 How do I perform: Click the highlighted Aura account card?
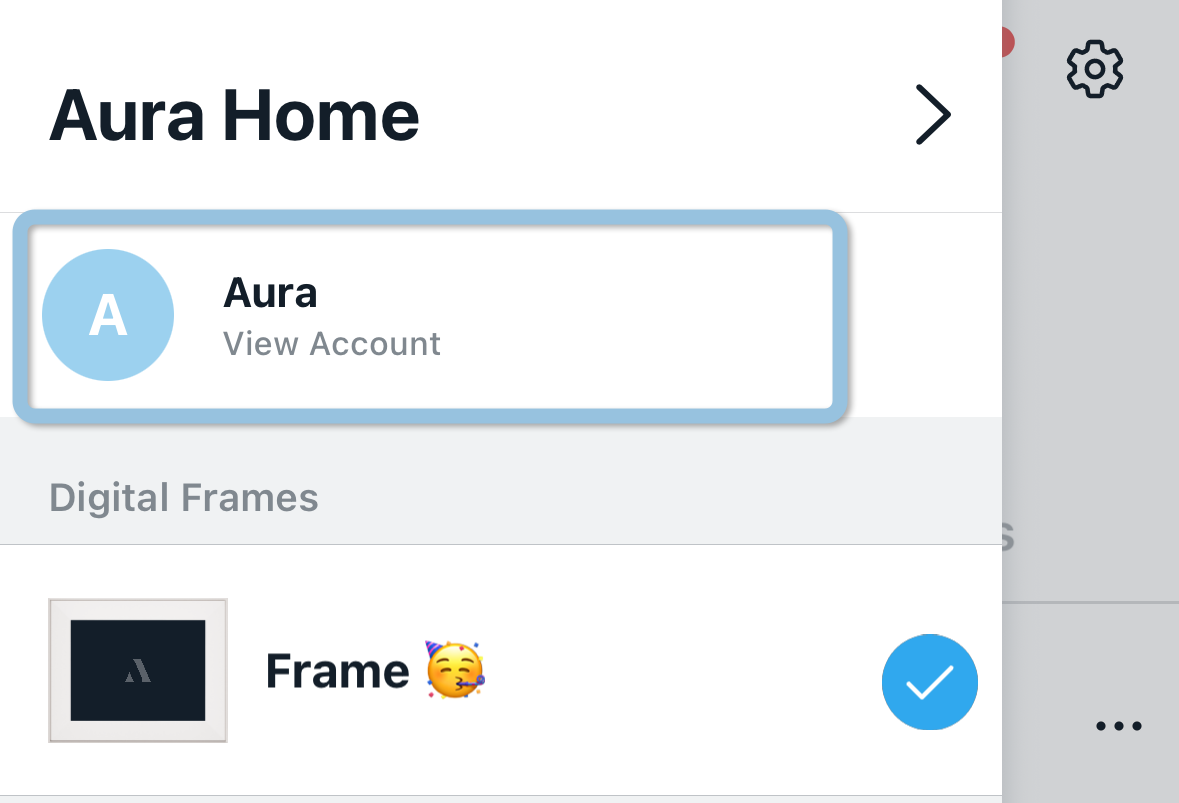click(430, 315)
